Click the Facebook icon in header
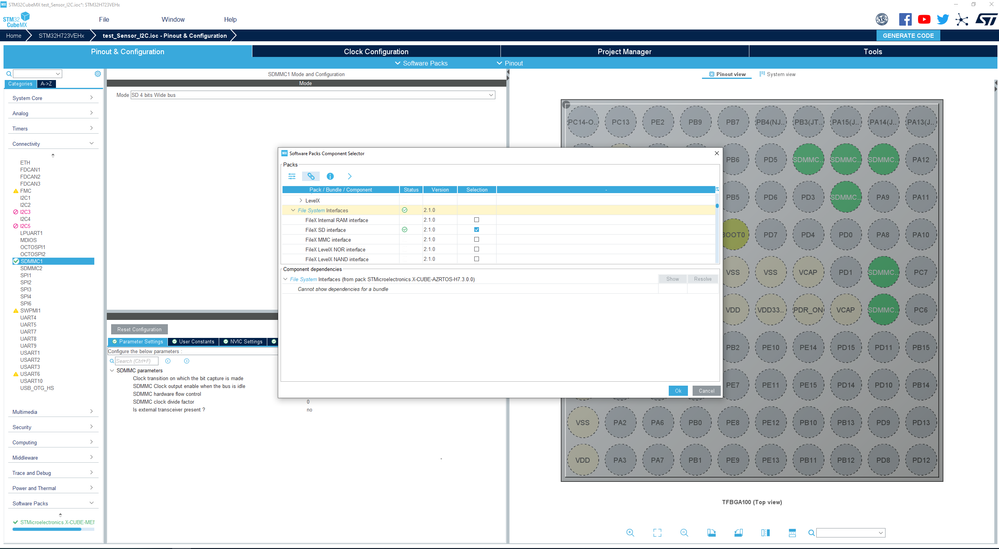The image size is (999, 549). click(x=905, y=19)
